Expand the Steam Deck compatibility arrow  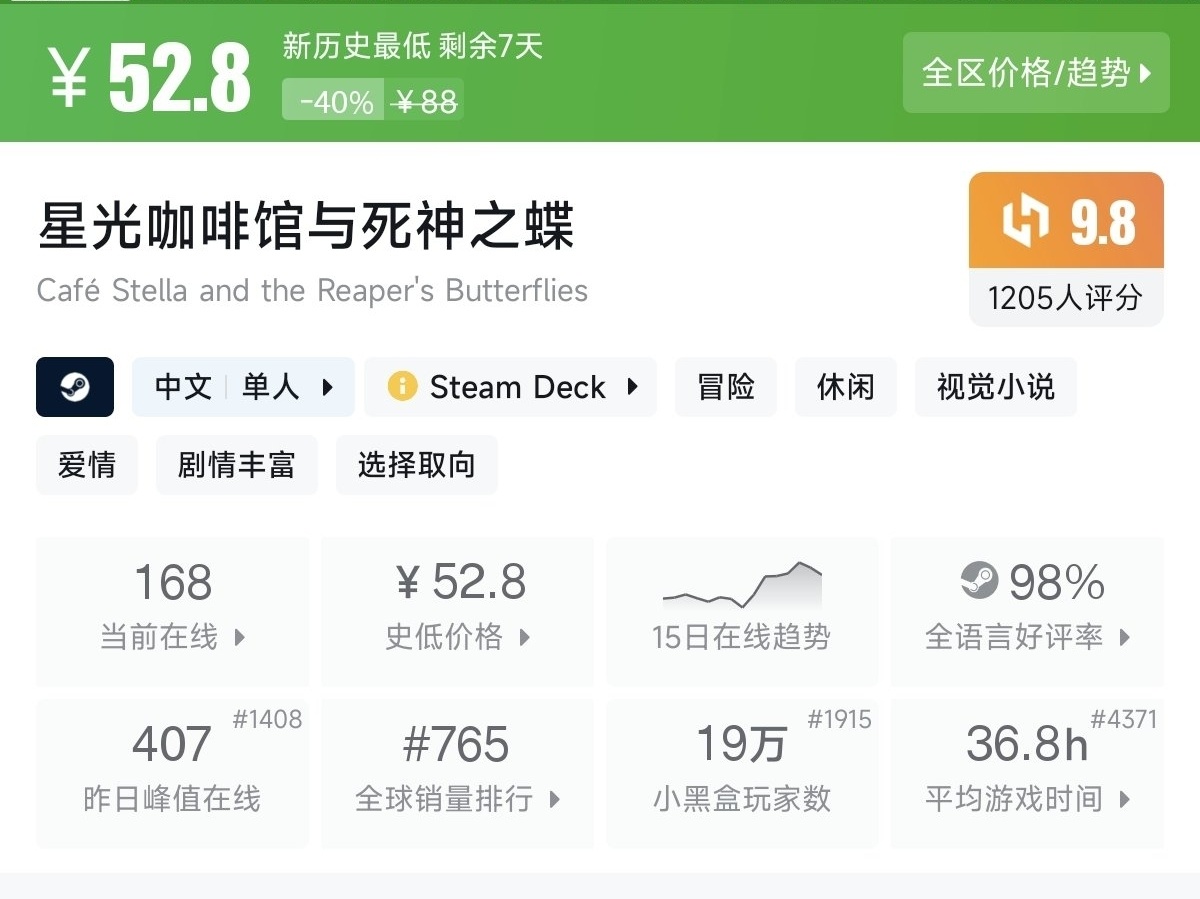(x=632, y=387)
